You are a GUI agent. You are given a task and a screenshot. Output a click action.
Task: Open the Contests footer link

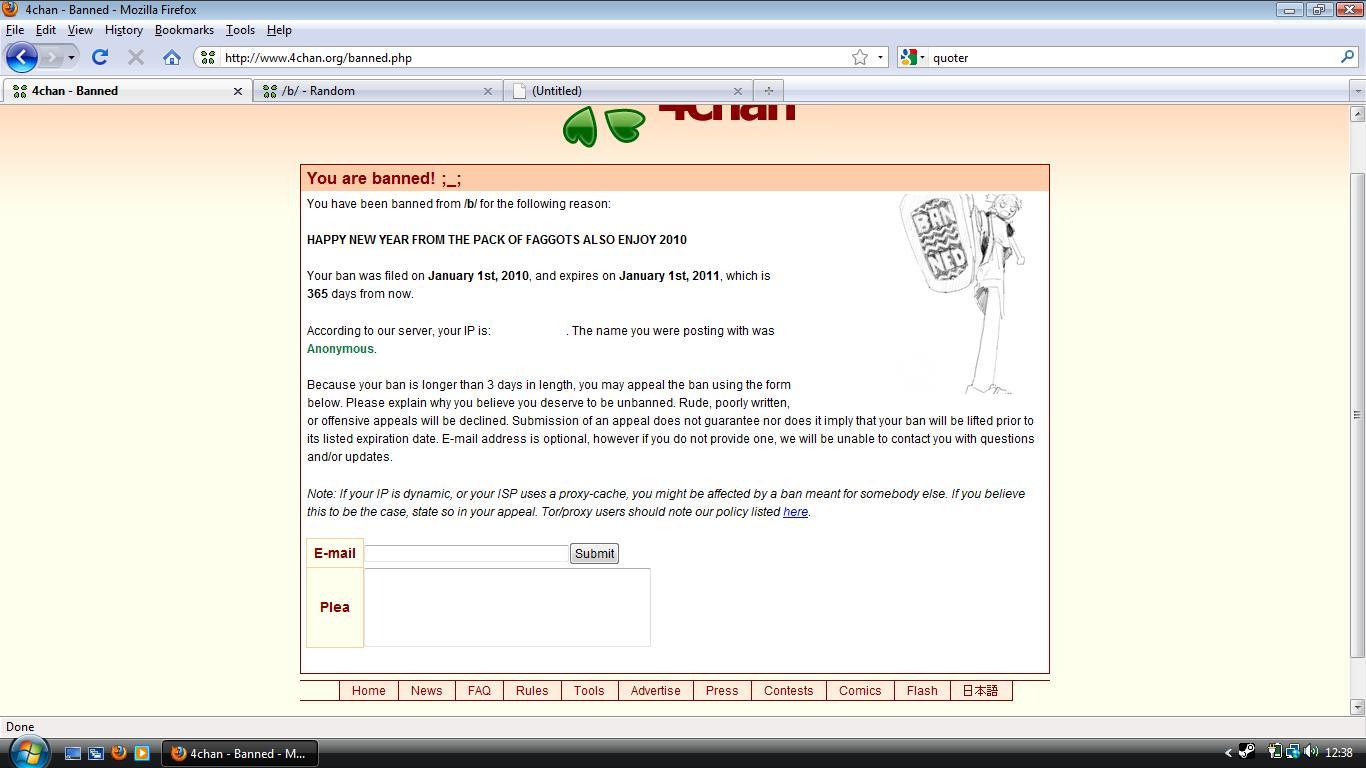coord(788,691)
